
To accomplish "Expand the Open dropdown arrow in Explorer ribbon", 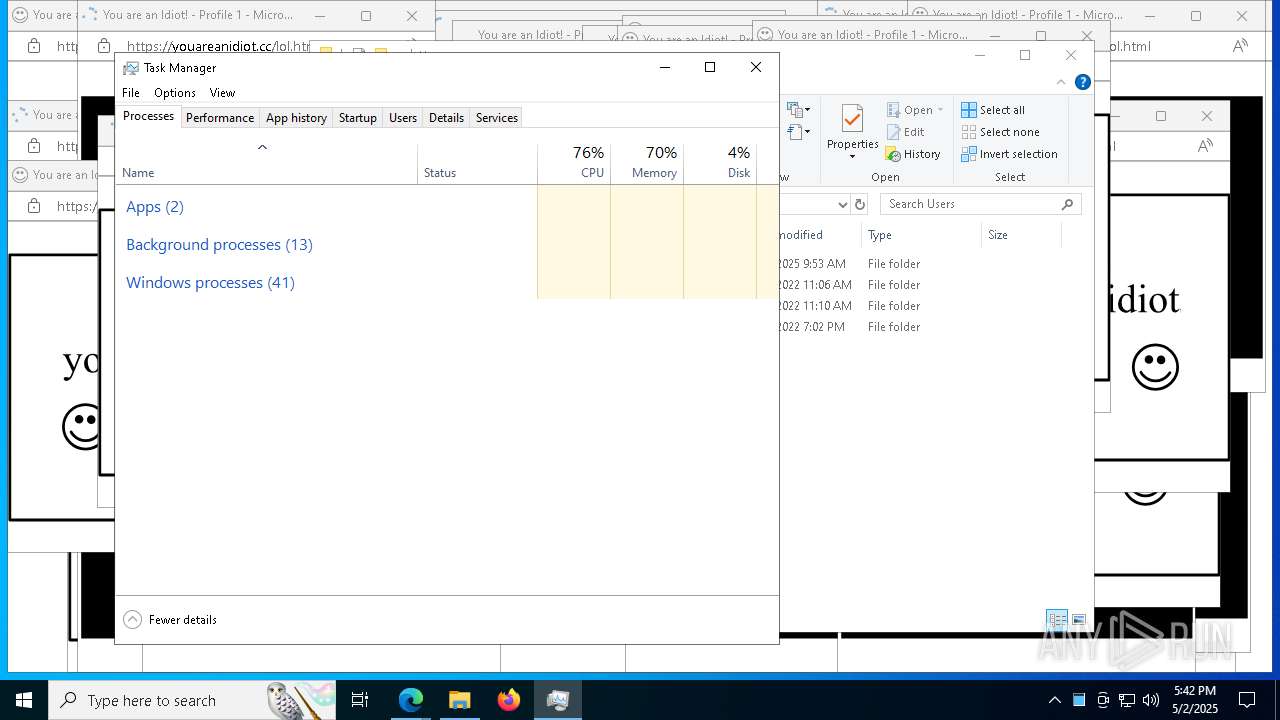I will (940, 110).
